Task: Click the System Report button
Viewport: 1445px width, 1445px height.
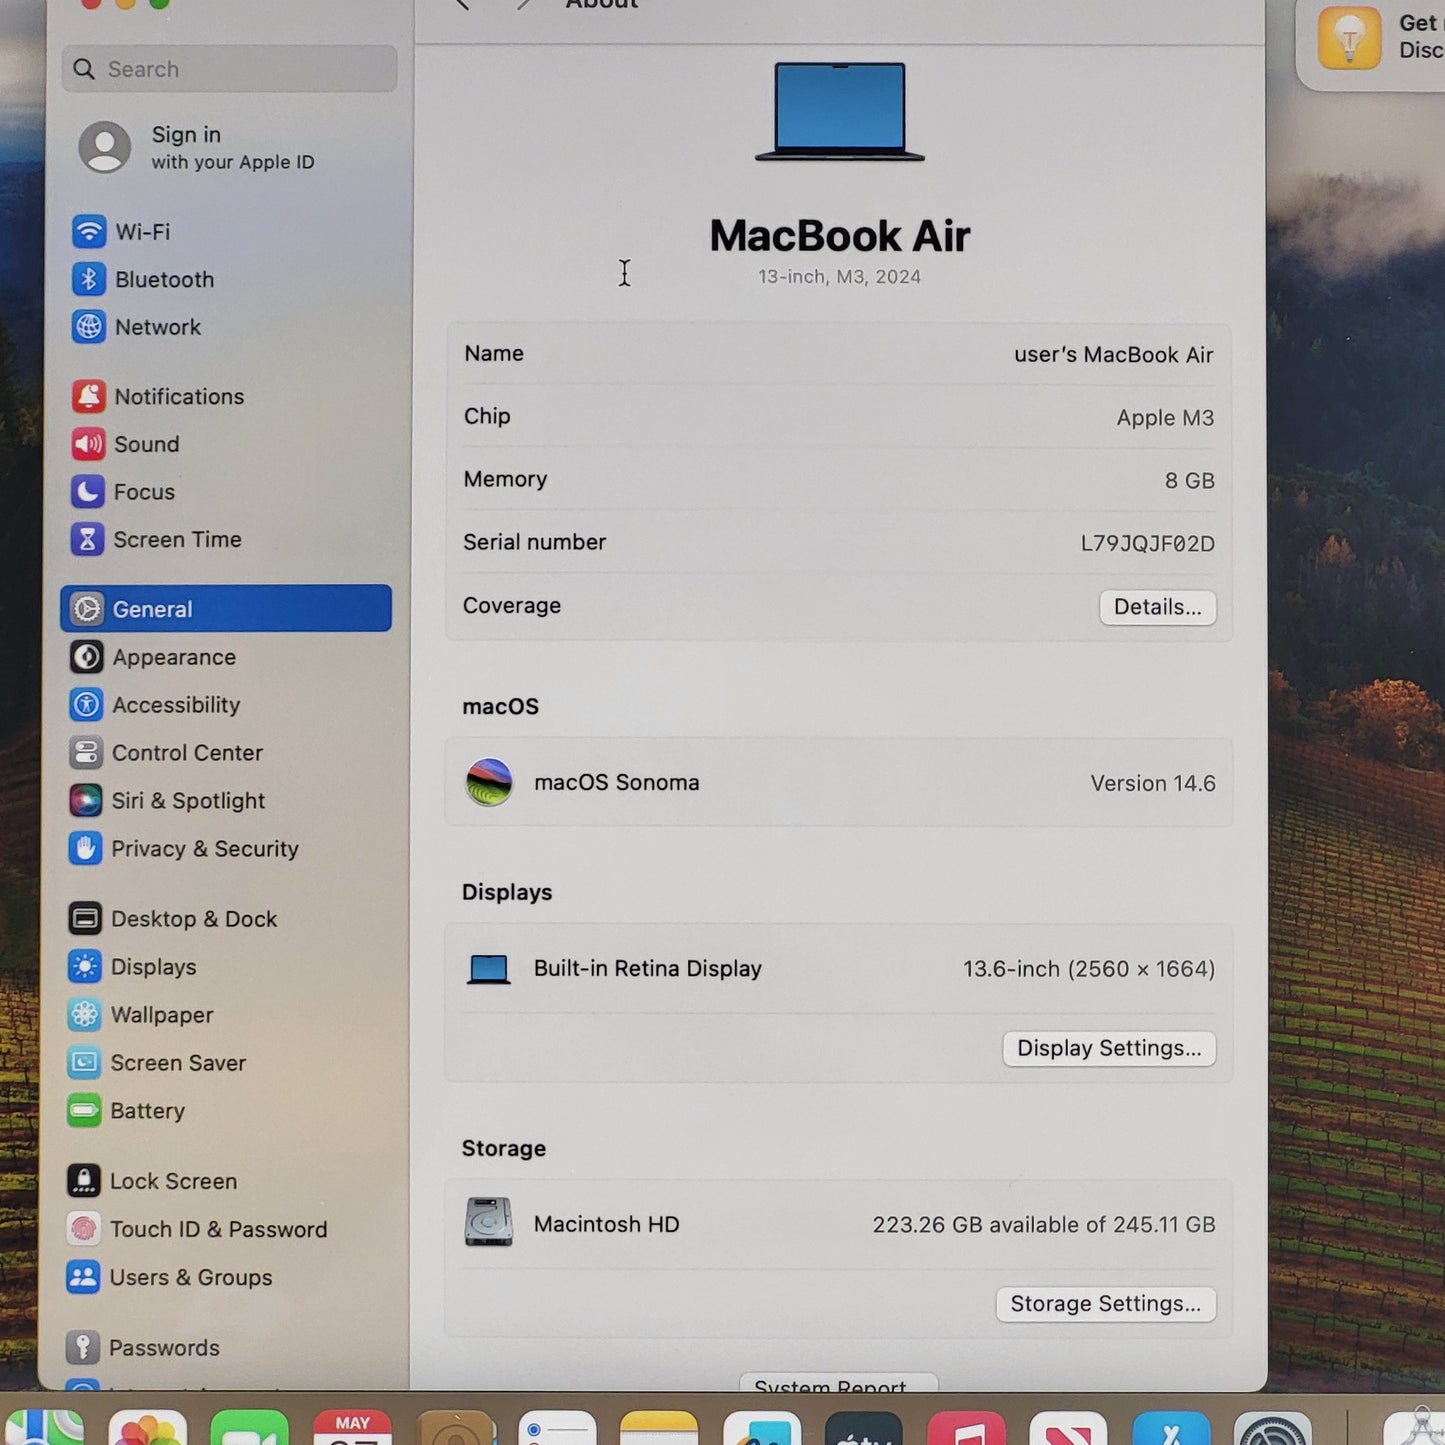Action: click(838, 1383)
